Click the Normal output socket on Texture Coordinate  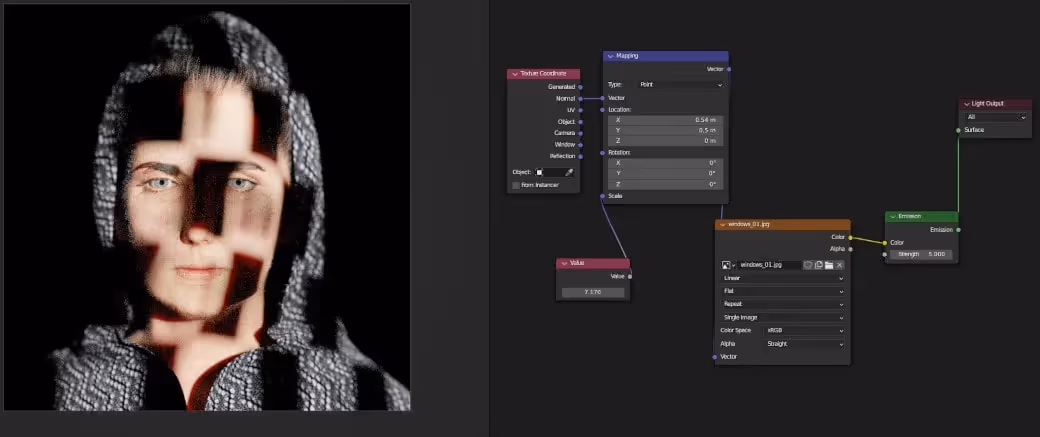(580, 98)
